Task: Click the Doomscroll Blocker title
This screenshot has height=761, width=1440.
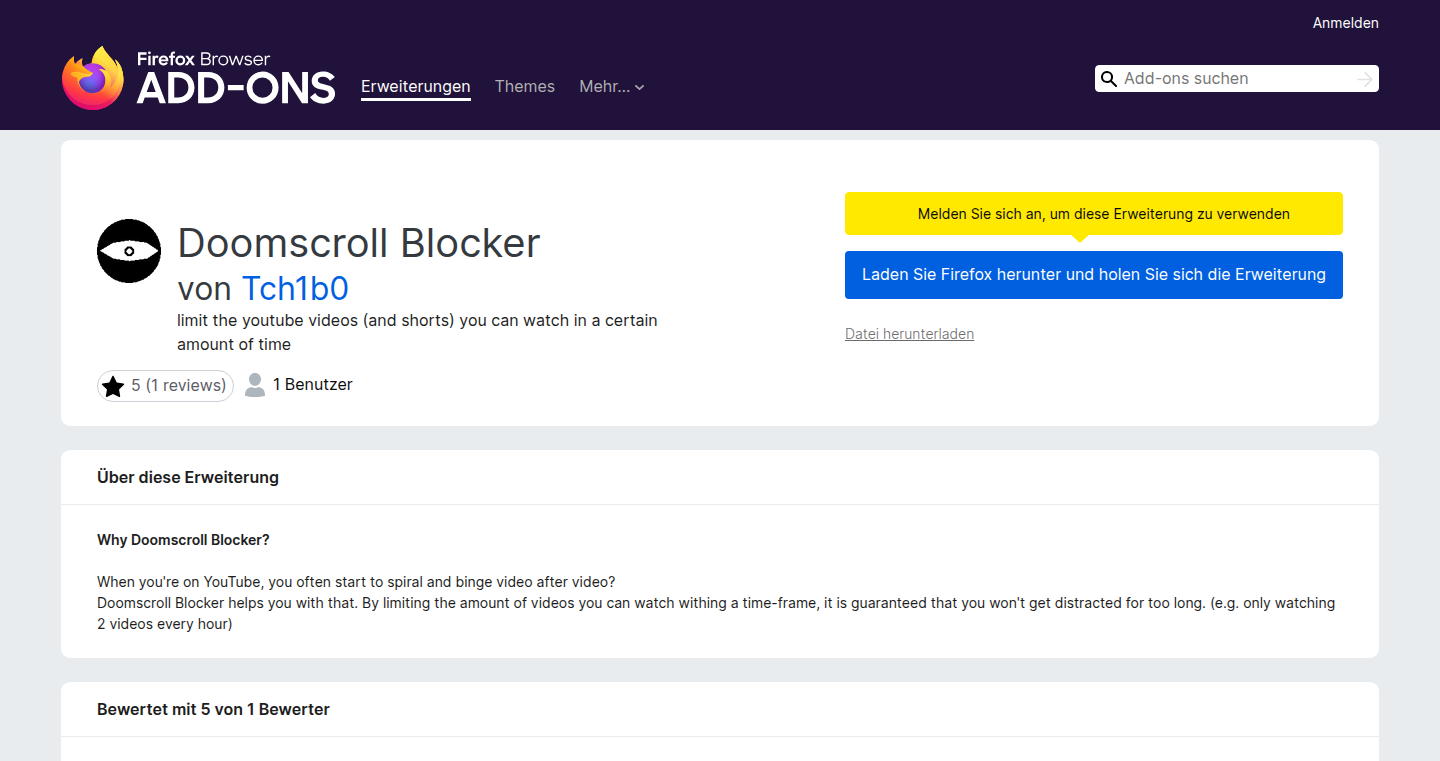Action: 359,243
